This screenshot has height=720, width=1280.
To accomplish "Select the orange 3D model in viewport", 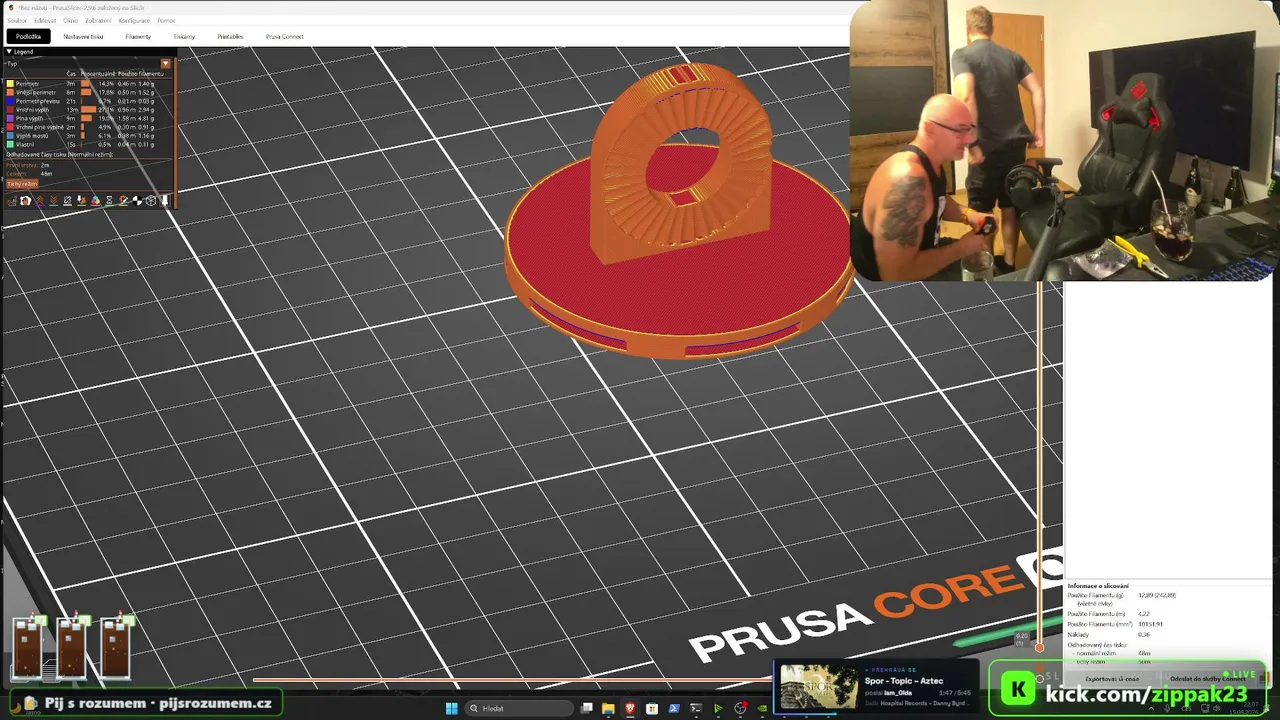I will [680, 210].
